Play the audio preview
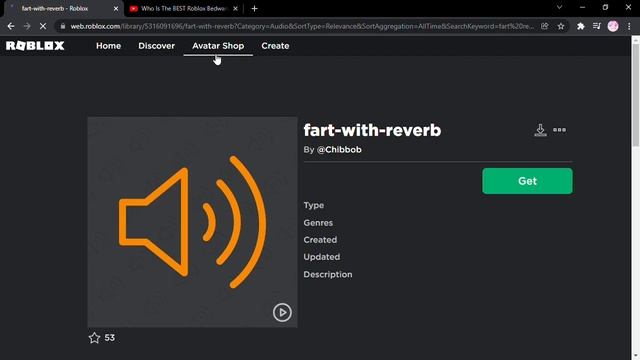 pyautogui.click(x=282, y=312)
